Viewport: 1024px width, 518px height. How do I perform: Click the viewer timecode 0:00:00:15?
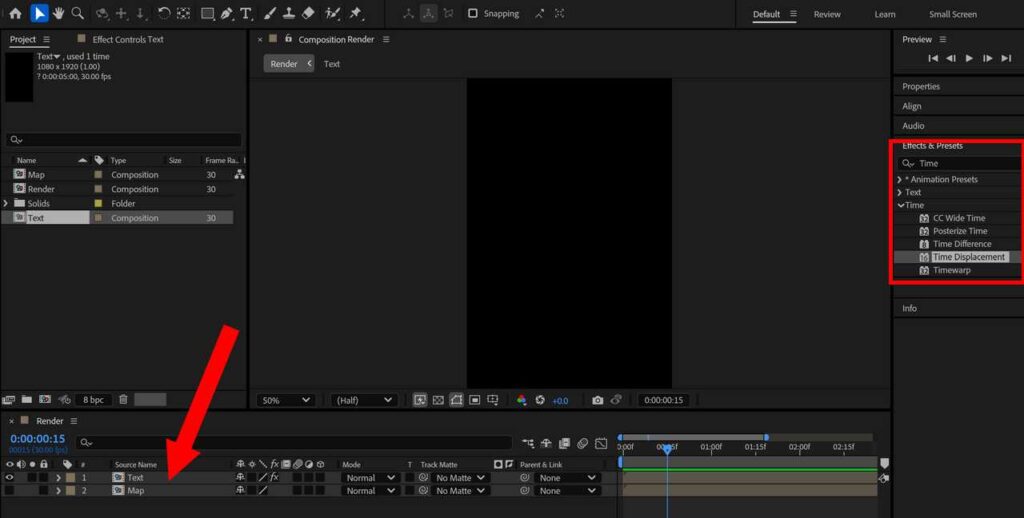(664, 400)
